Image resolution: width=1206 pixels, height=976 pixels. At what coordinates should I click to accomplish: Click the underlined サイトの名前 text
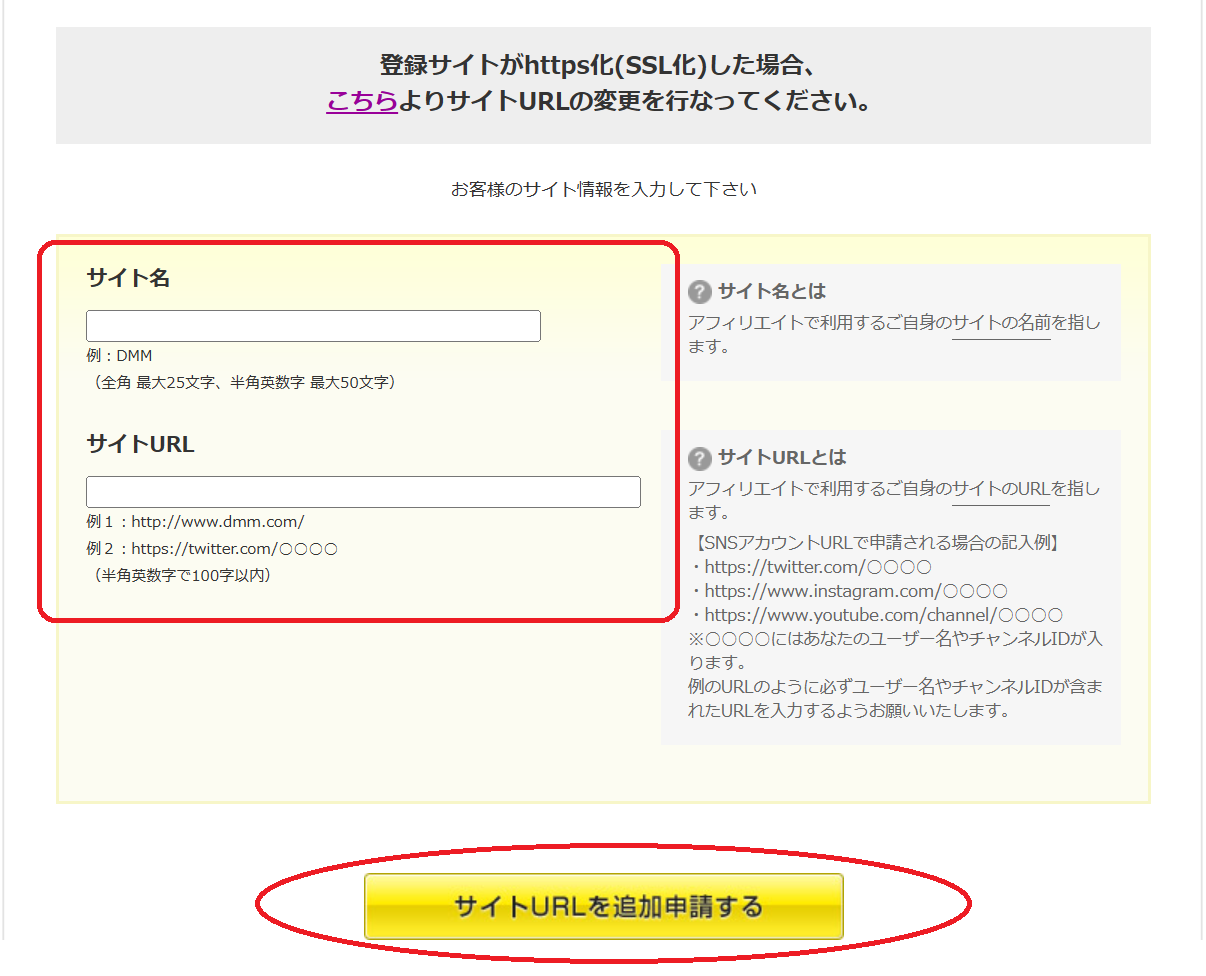click(x=1000, y=323)
